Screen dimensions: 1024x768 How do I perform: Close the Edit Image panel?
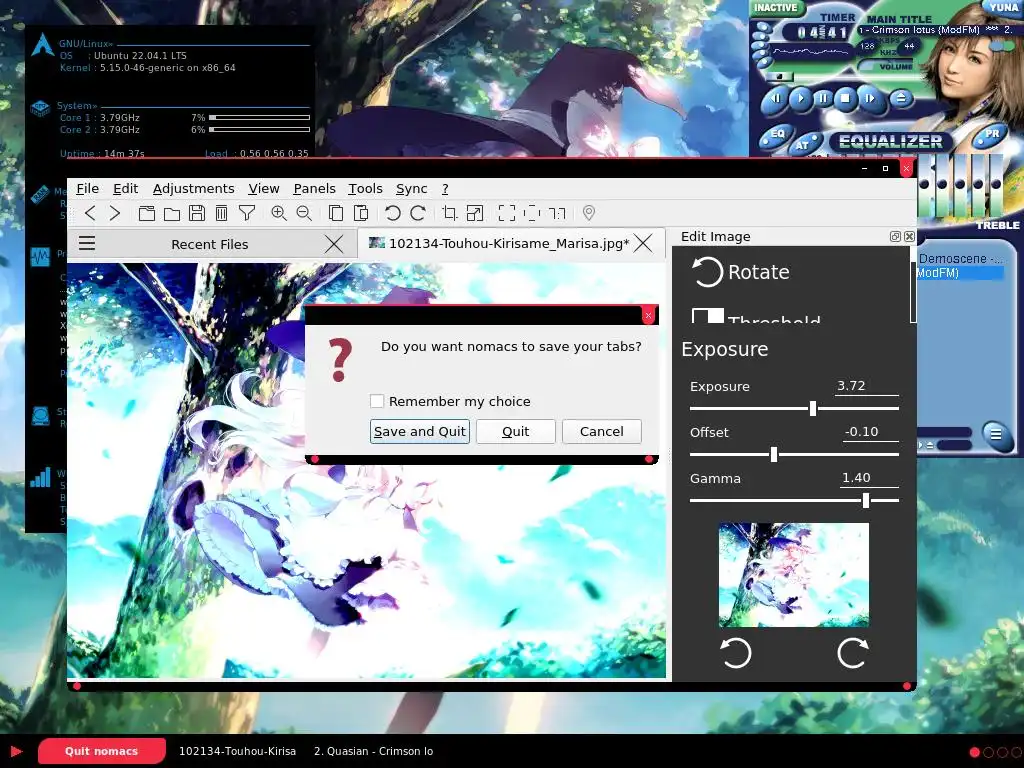pyautogui.click(x=909, y=236)
